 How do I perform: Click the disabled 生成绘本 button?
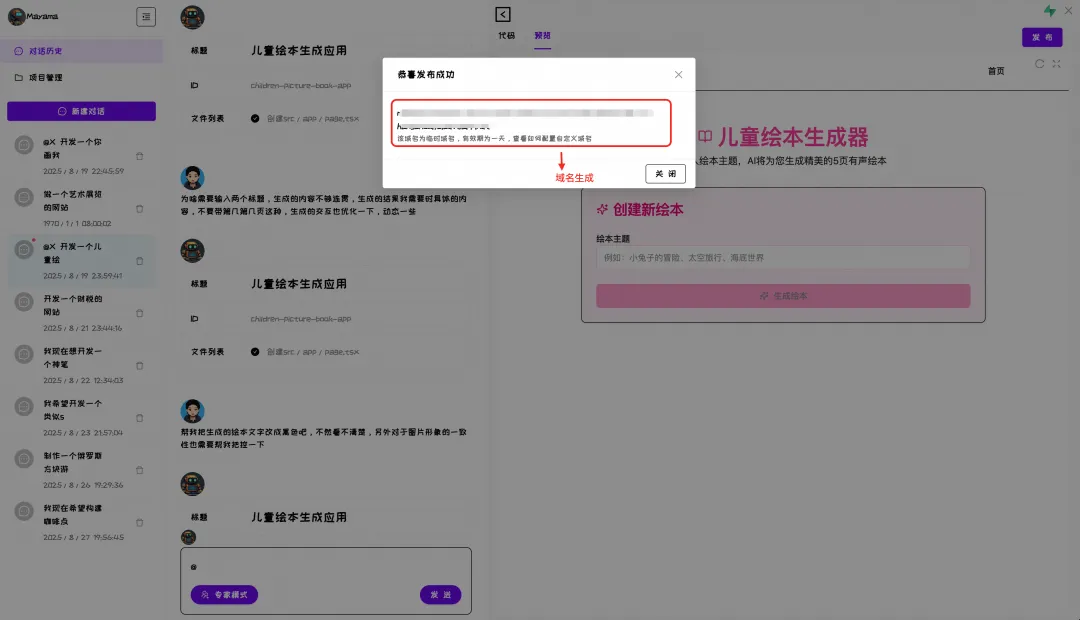[x=783, y=295]
